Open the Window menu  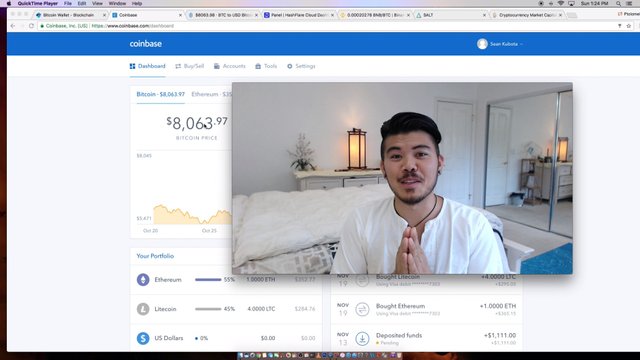117,3
